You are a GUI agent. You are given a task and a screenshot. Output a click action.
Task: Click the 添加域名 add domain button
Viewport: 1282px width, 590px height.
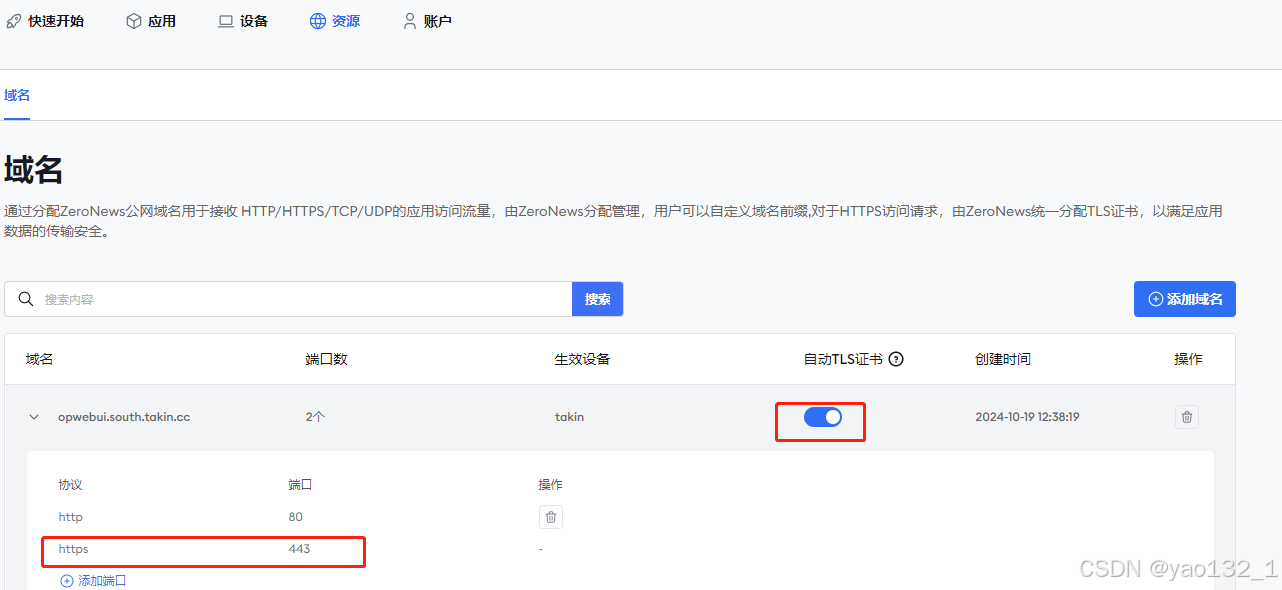tap(1184, 299)
